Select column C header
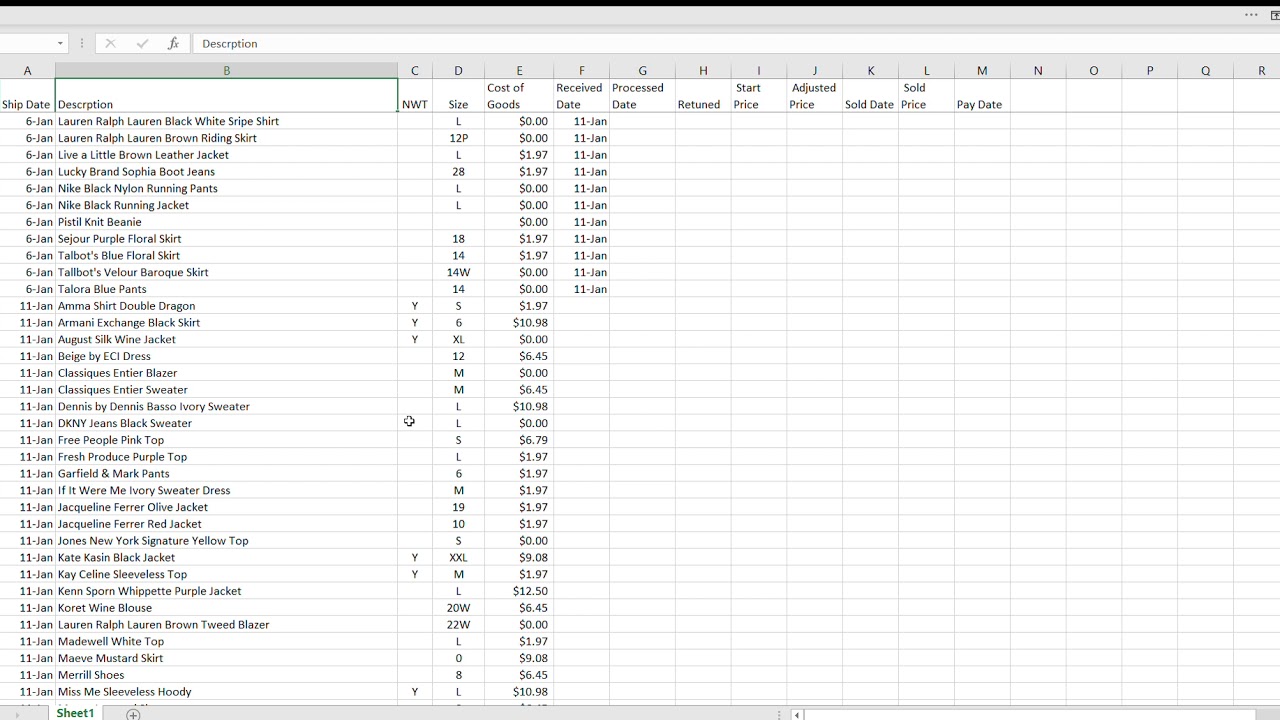Screen dimensions: 1280x720 tap(415, 70)
